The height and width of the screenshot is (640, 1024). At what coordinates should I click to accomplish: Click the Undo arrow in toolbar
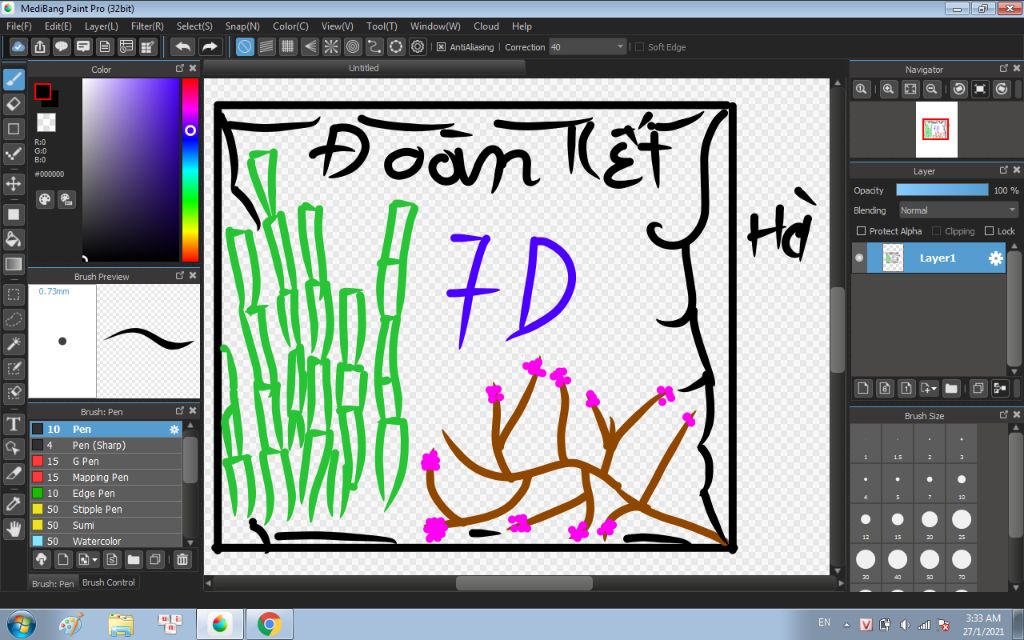[x=184, y=47]
